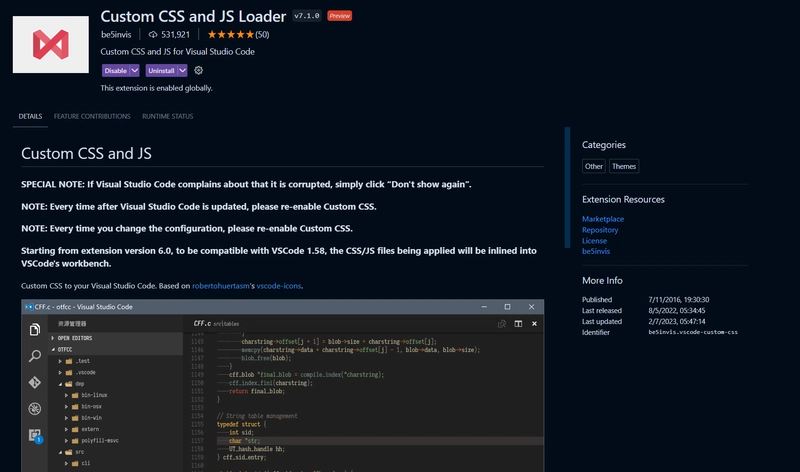Click the open changes icon beside split editor
The height and width of the screenshot is (472, 800).
[x=502, y=324]
